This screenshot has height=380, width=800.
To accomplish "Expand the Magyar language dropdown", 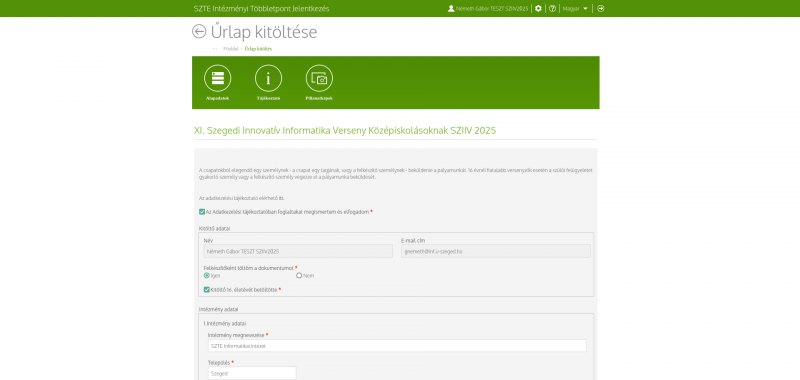I will (x=575, y=9).
